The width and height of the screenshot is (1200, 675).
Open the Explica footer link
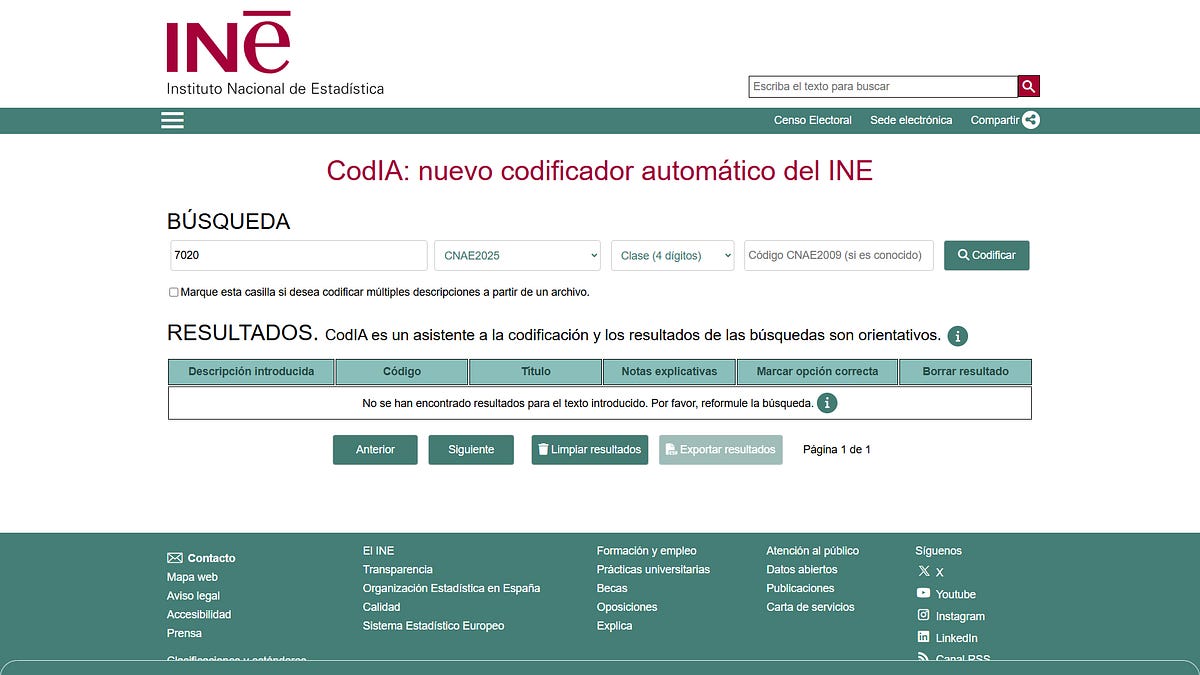coord(614,626)
